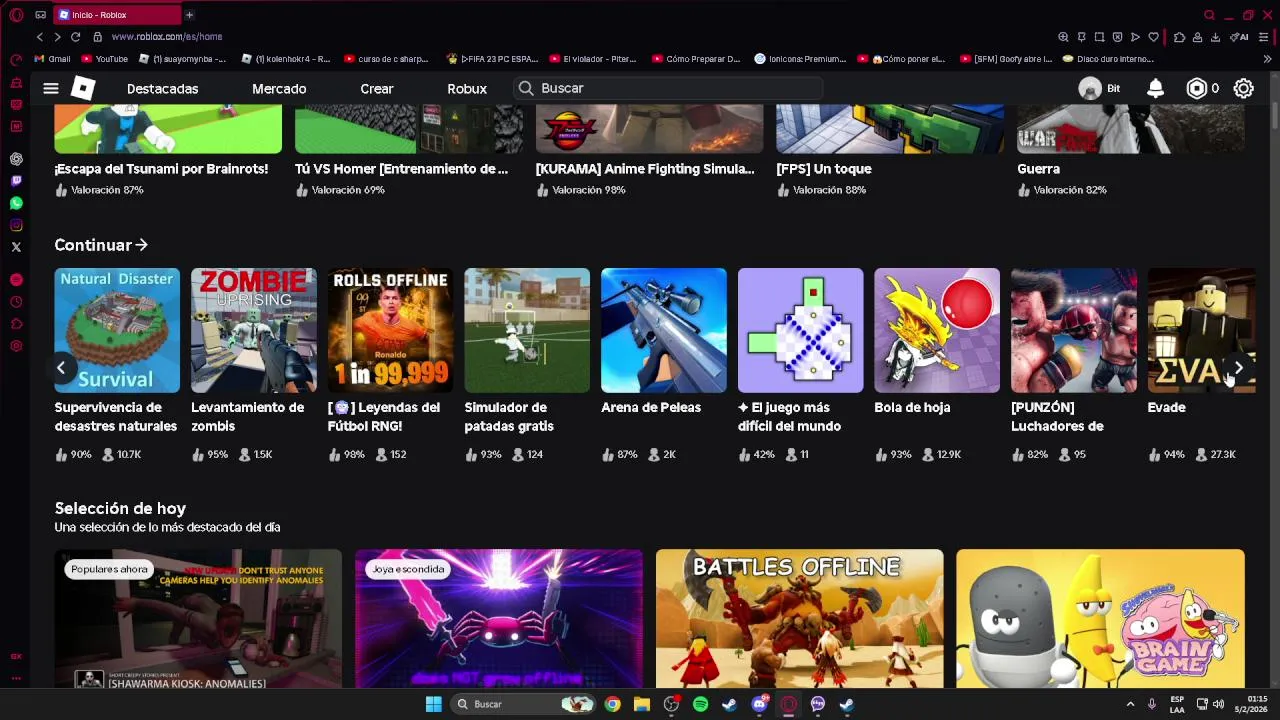Open Roblox notifications bell
Image resolution: width=1280 pixels, height=720 pixels.
pyautogui.click(x=1155, y=88)
